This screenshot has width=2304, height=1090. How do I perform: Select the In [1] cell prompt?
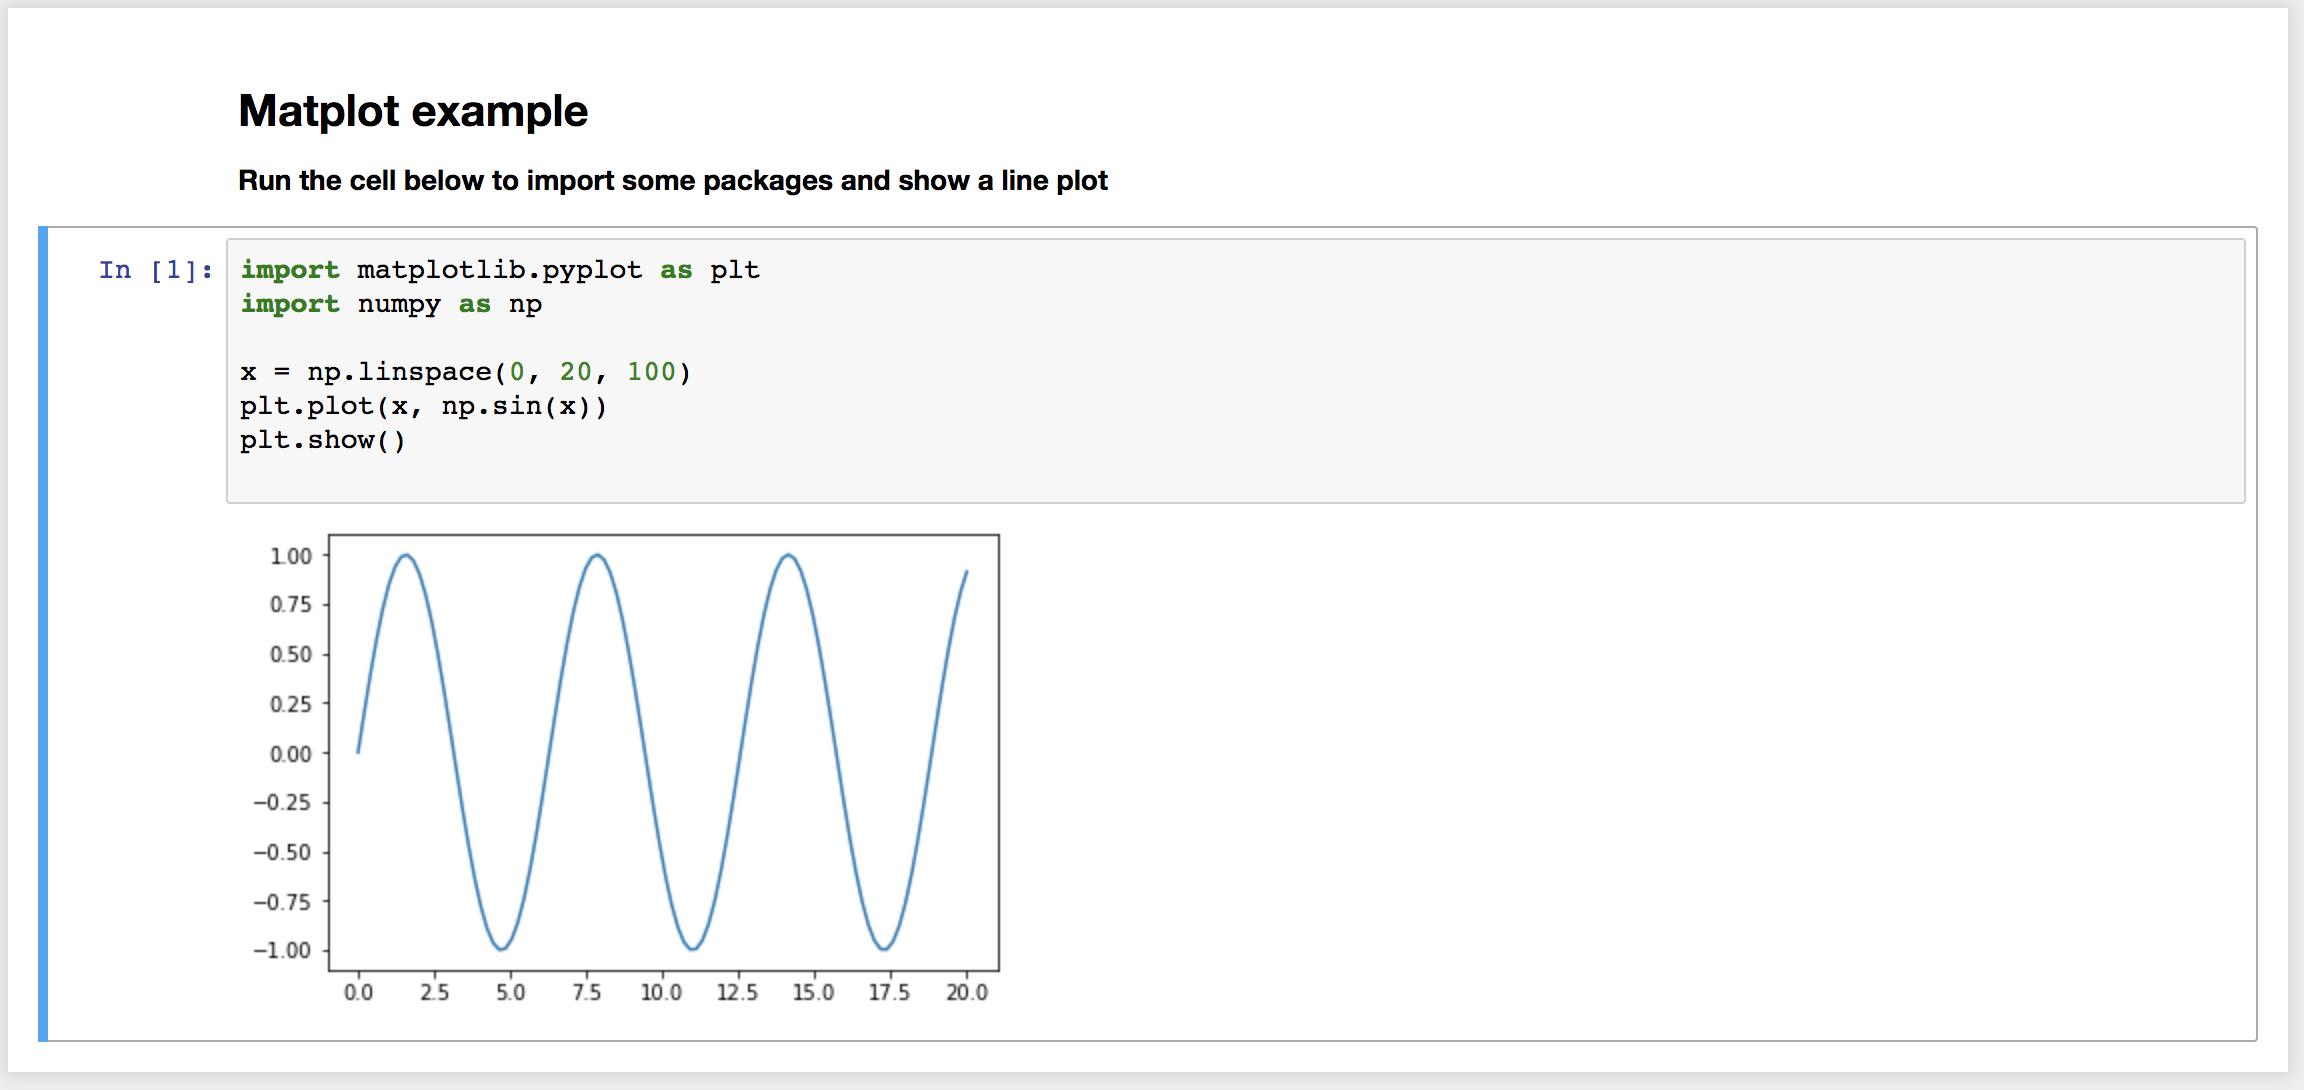156,270
